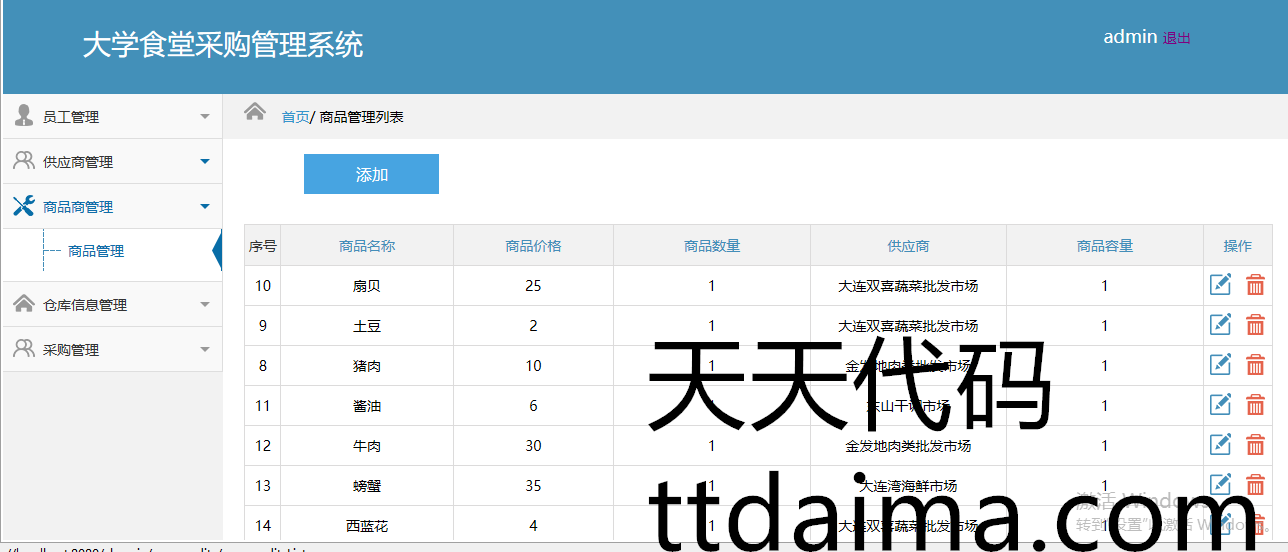Collapse the 商品商管理 menu arrow
This screenshot has width=1288, height=552.
tap(205, 207)
